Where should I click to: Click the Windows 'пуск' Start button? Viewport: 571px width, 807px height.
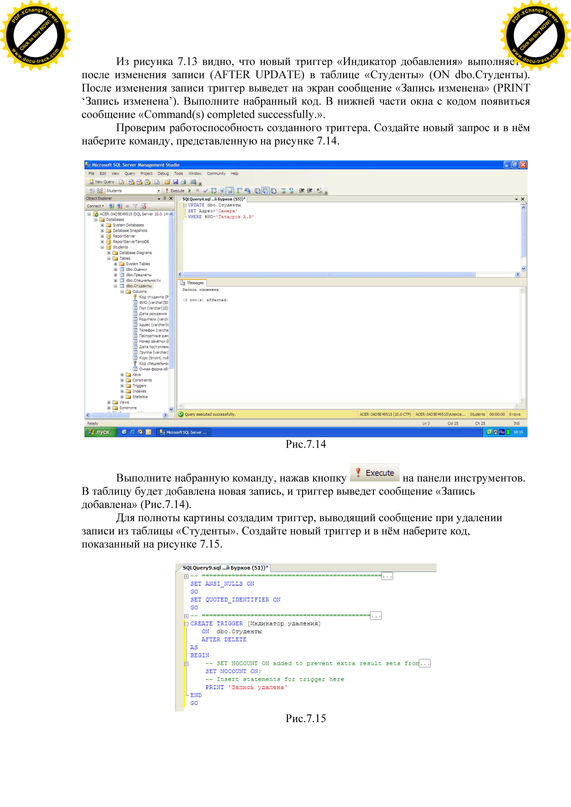point(100,432)
